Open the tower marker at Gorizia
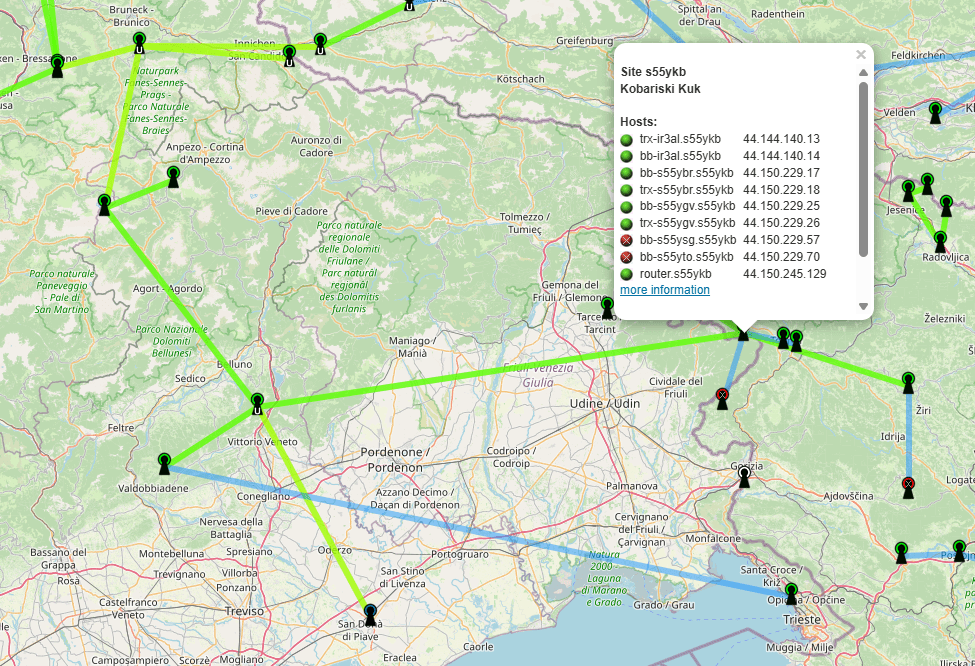975x666 pixels. tap(743, 479)
